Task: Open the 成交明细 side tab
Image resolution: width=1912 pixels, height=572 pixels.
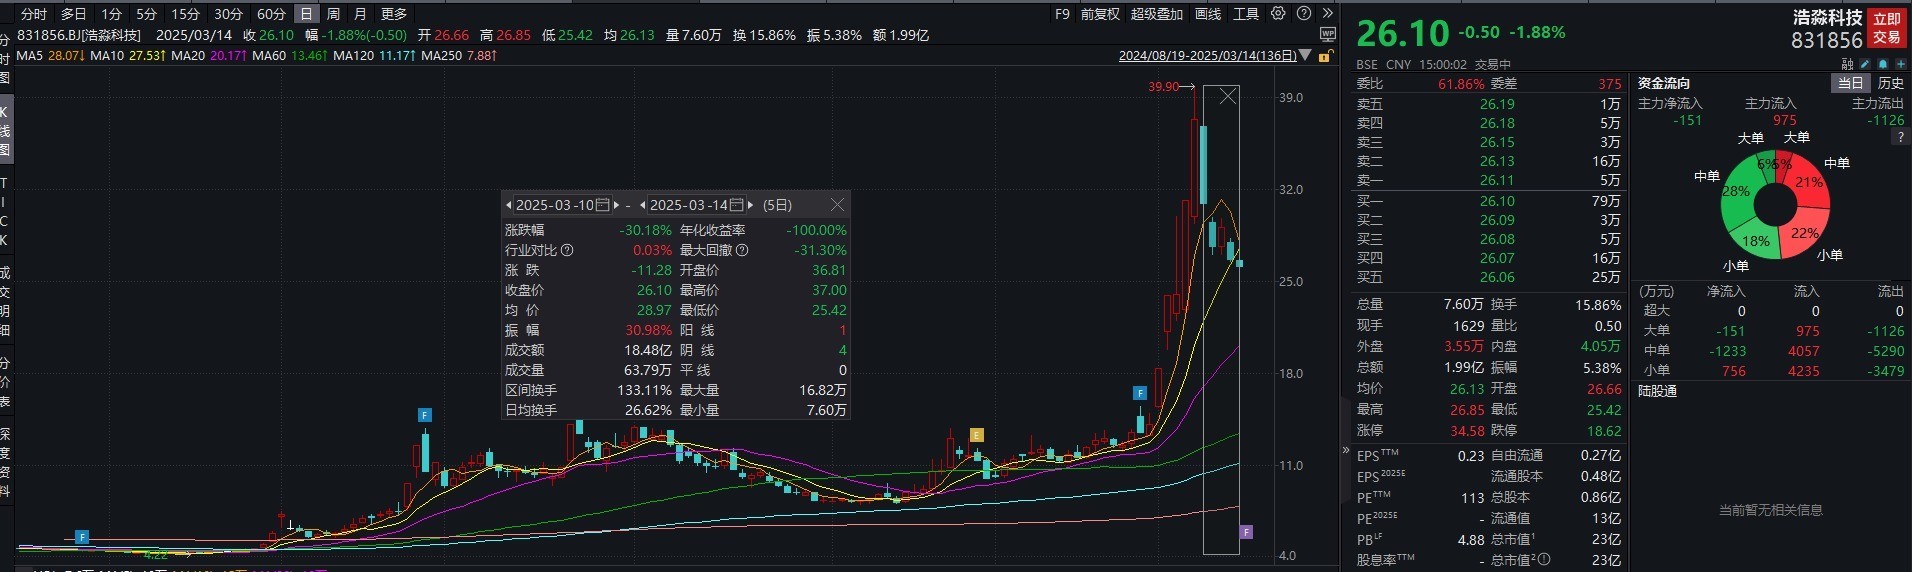Action: tap(5, 301)
